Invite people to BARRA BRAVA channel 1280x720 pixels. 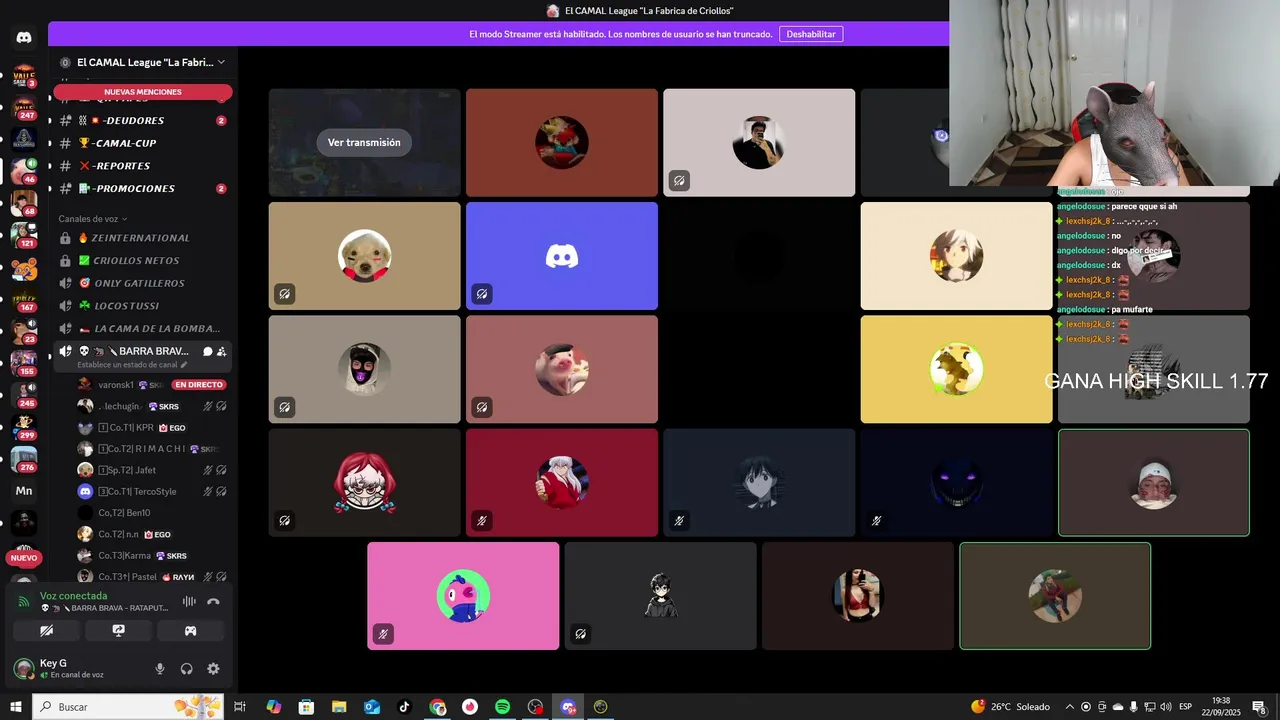(221, 351)
